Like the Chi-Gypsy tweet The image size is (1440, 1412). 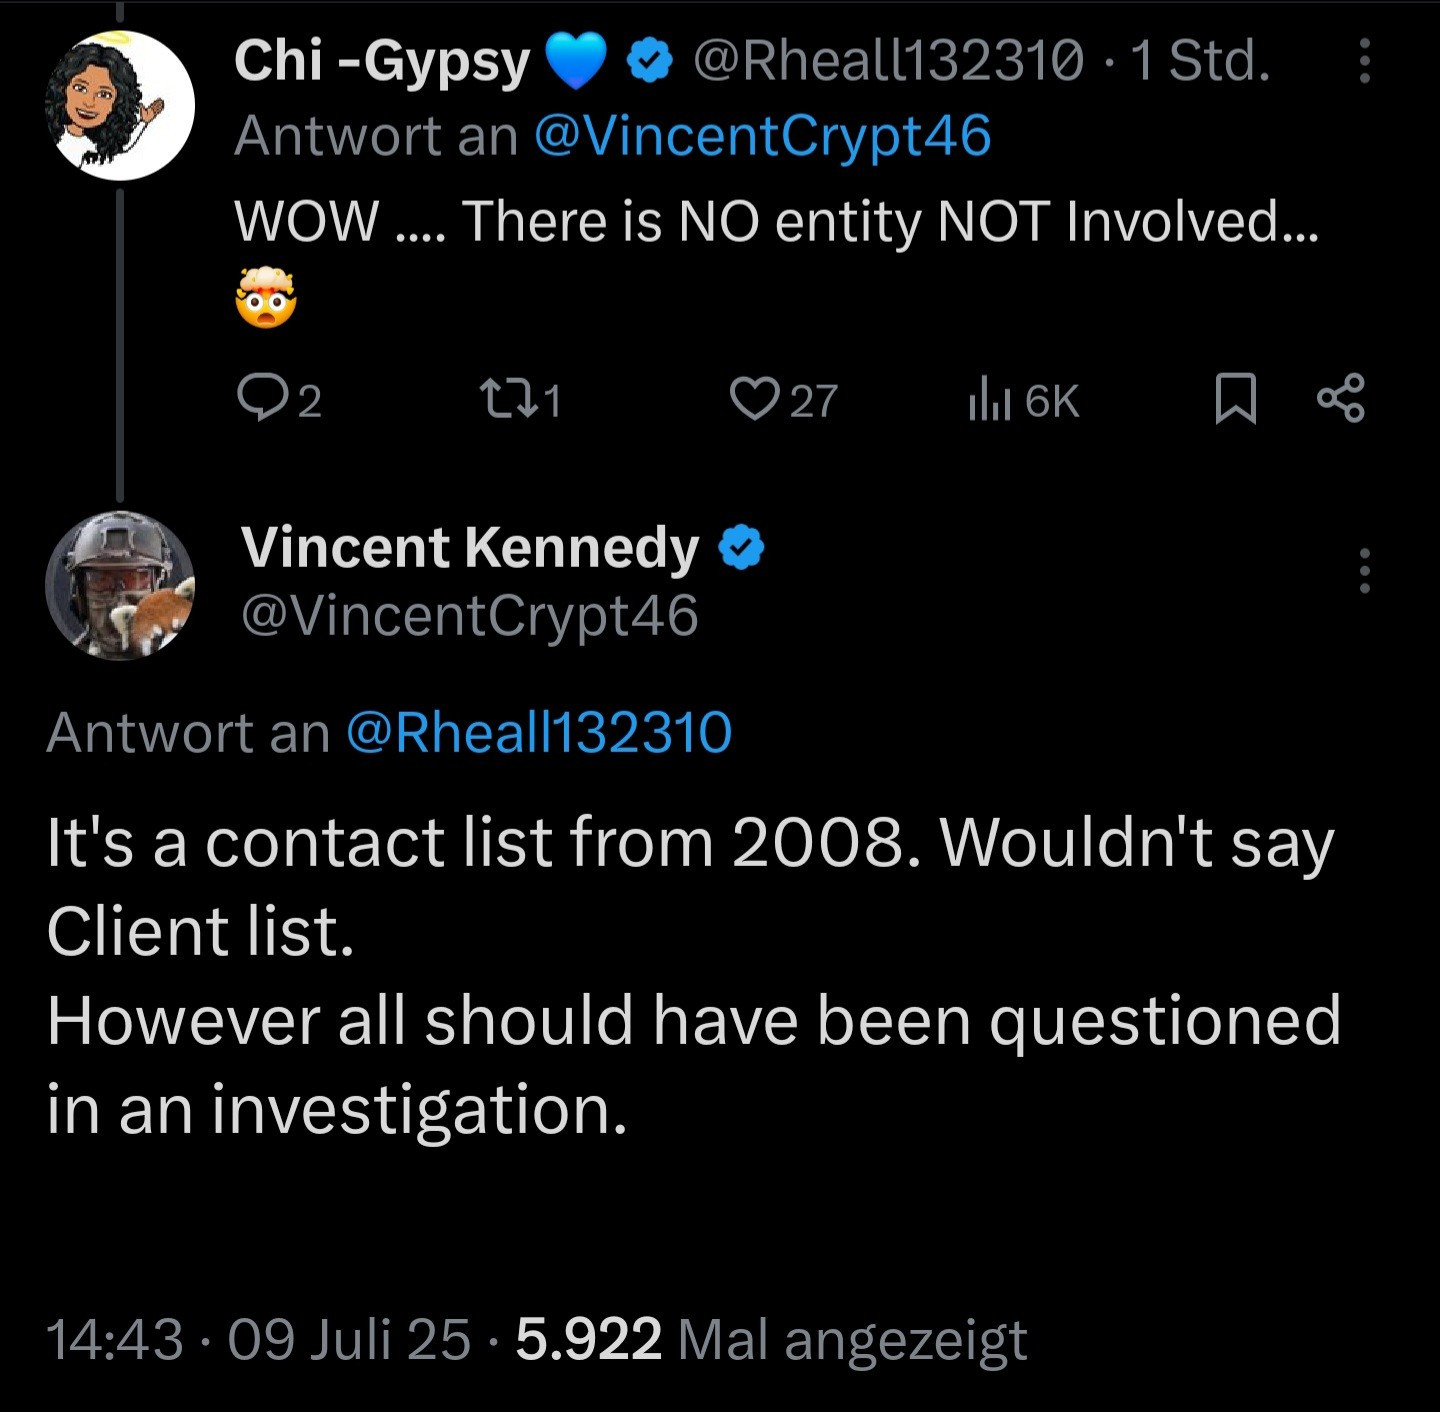753,399
